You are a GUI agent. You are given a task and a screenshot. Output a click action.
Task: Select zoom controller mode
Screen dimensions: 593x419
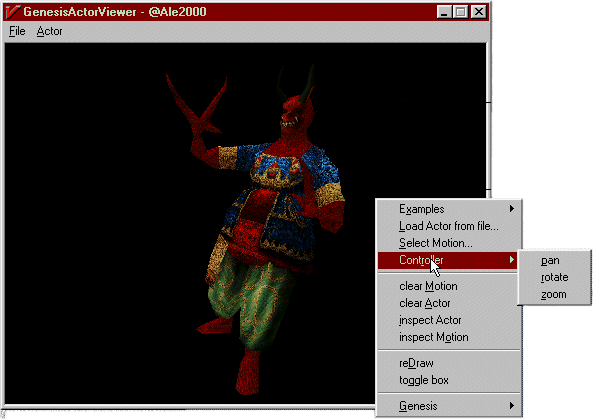coord(554,295)
